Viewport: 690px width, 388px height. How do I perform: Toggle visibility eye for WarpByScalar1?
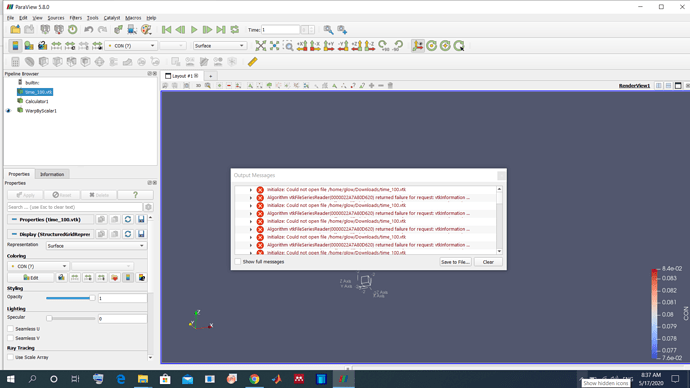click(x=8, y=111)
